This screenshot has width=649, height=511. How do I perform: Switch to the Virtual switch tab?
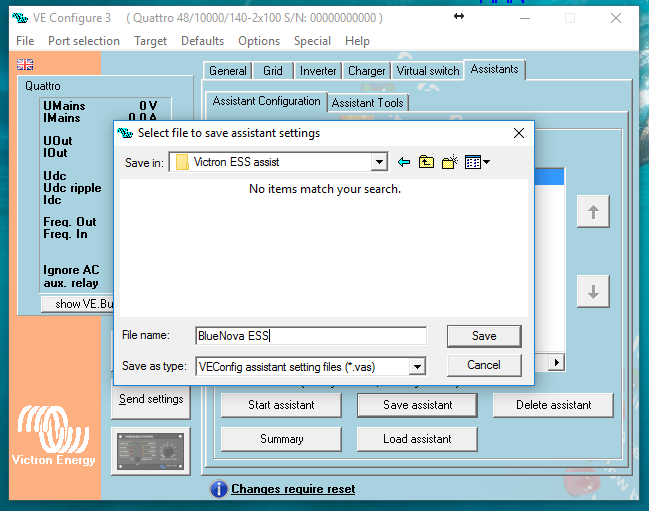(428, 71)
